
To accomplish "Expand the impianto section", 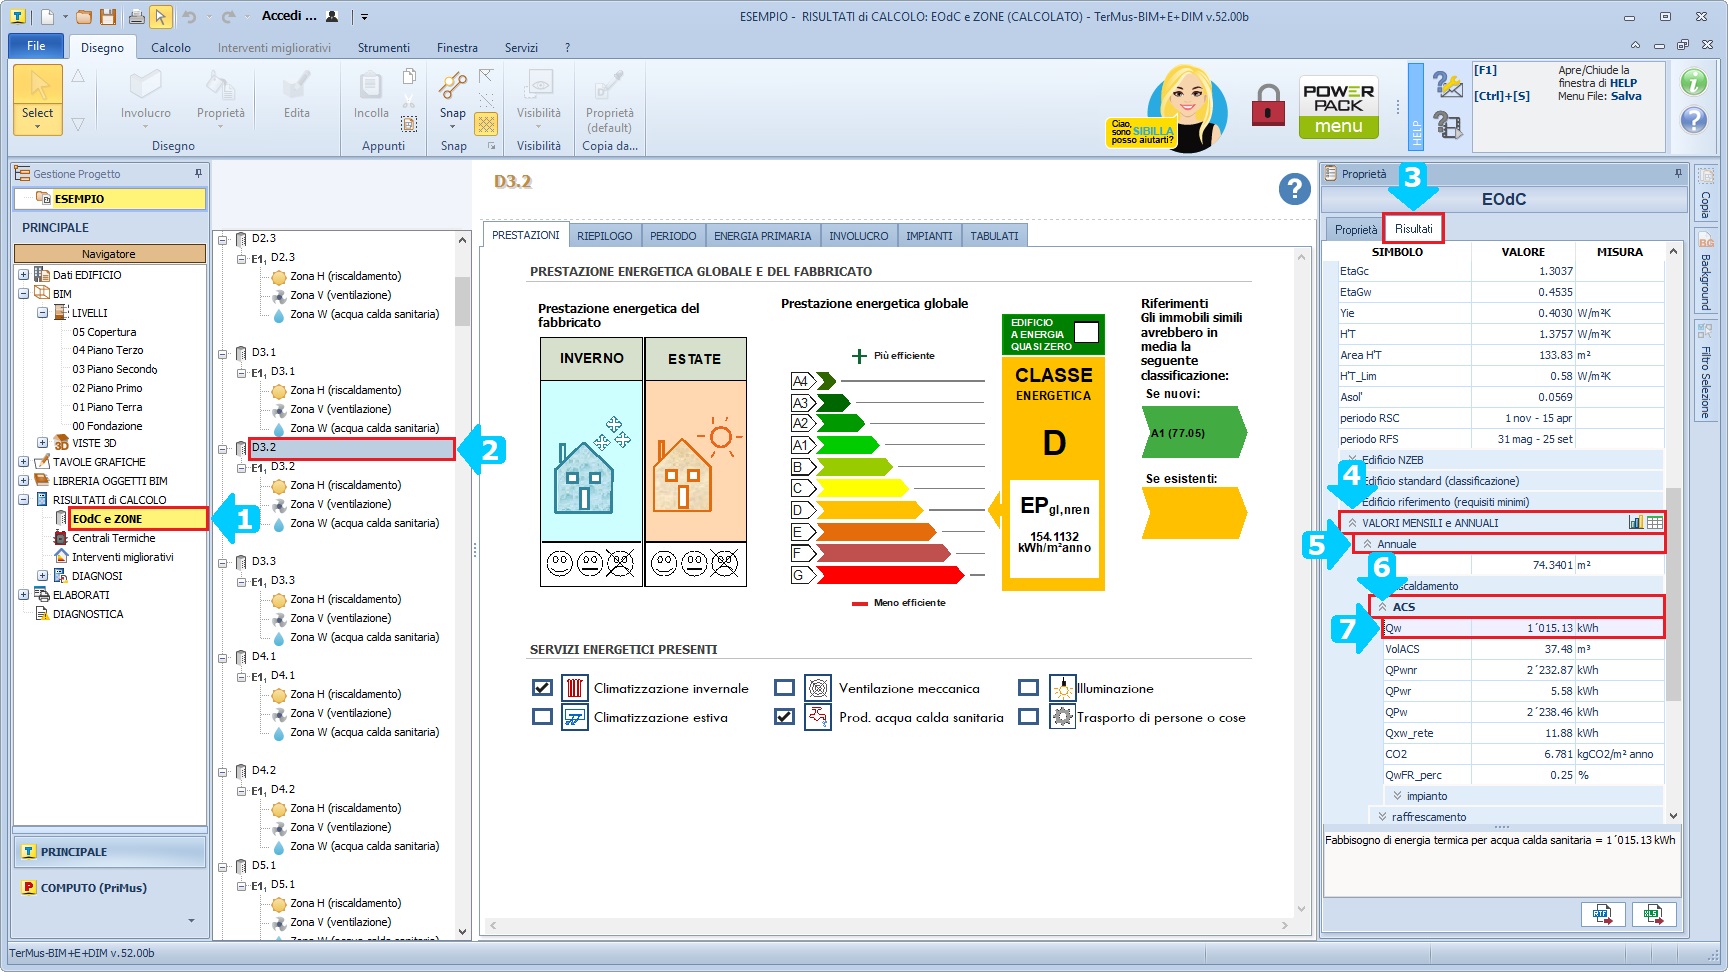I will (1398, 796).
